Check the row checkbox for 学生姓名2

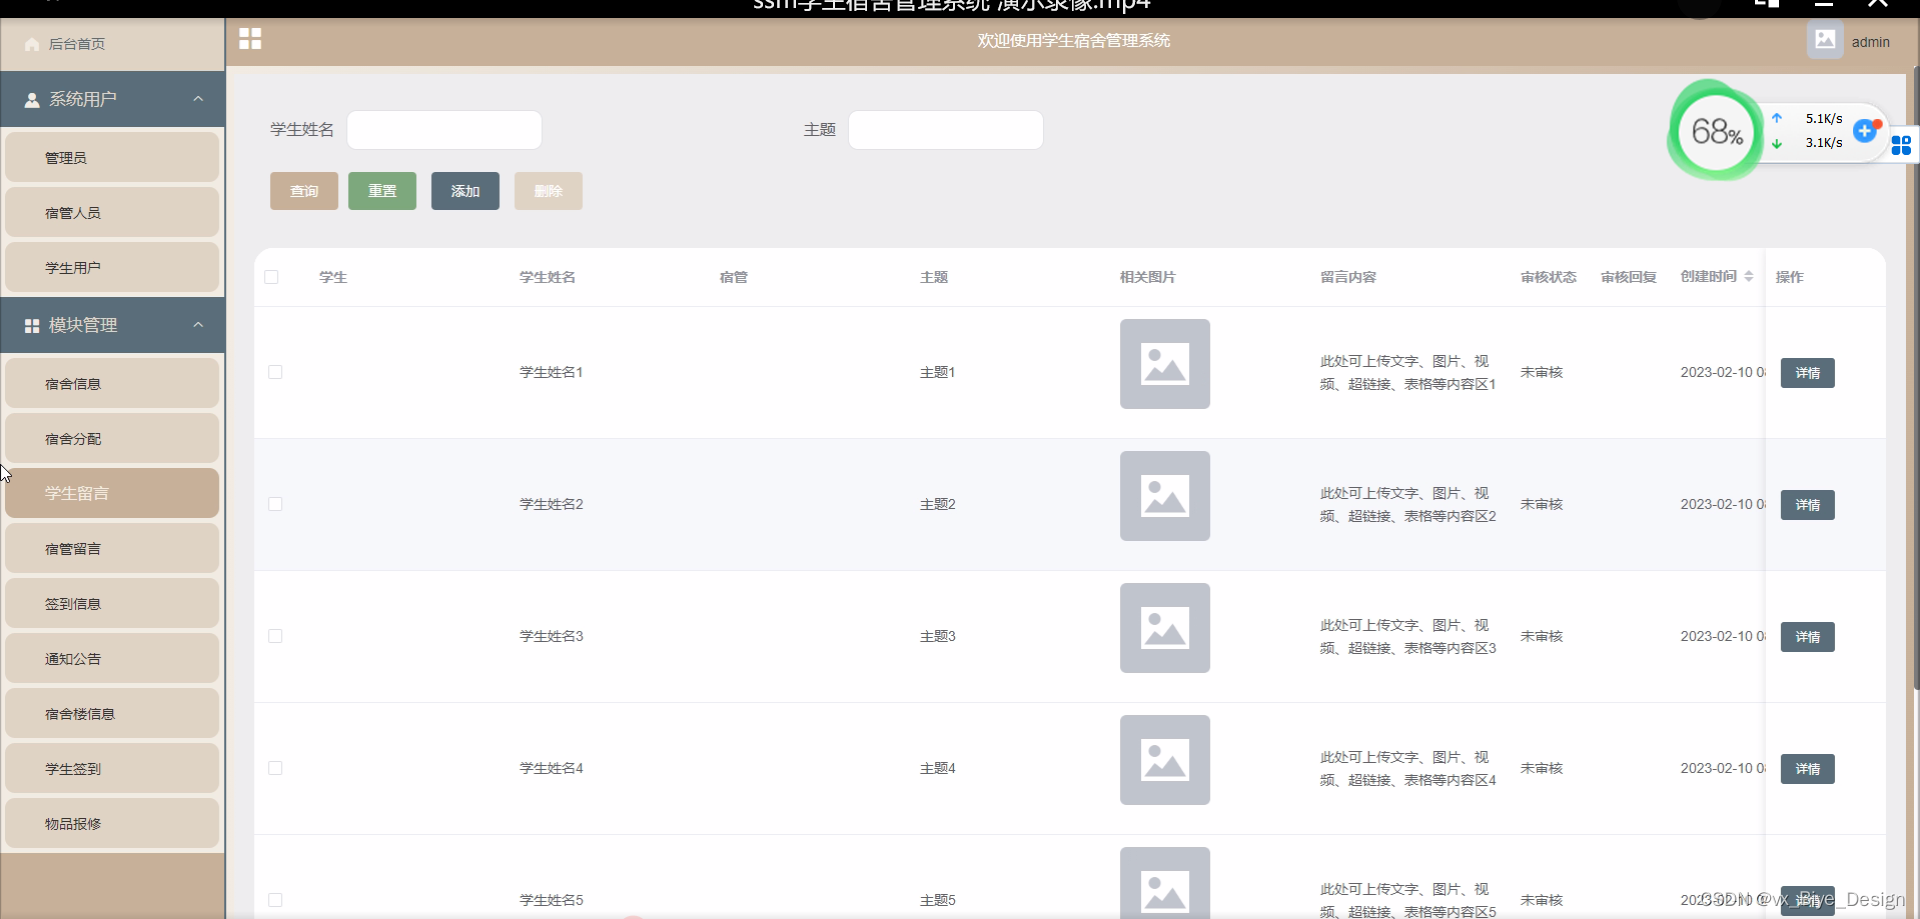pos(275,504)
